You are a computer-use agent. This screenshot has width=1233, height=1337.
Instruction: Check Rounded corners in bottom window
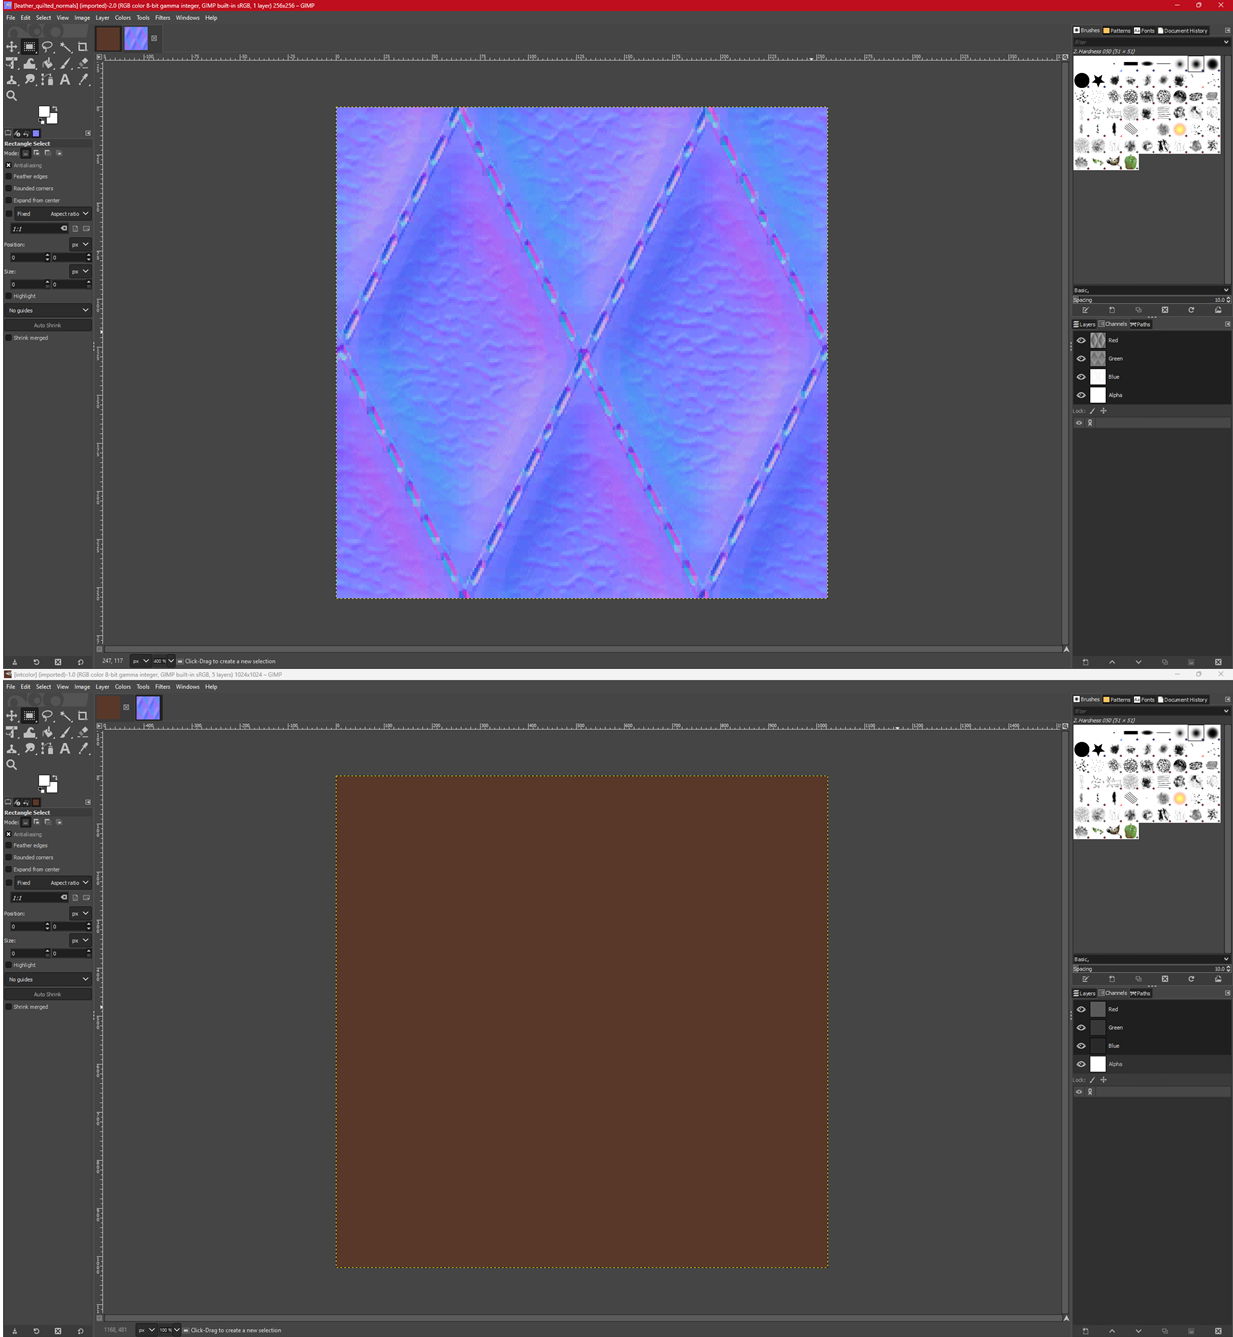click(x=9, y=858)
